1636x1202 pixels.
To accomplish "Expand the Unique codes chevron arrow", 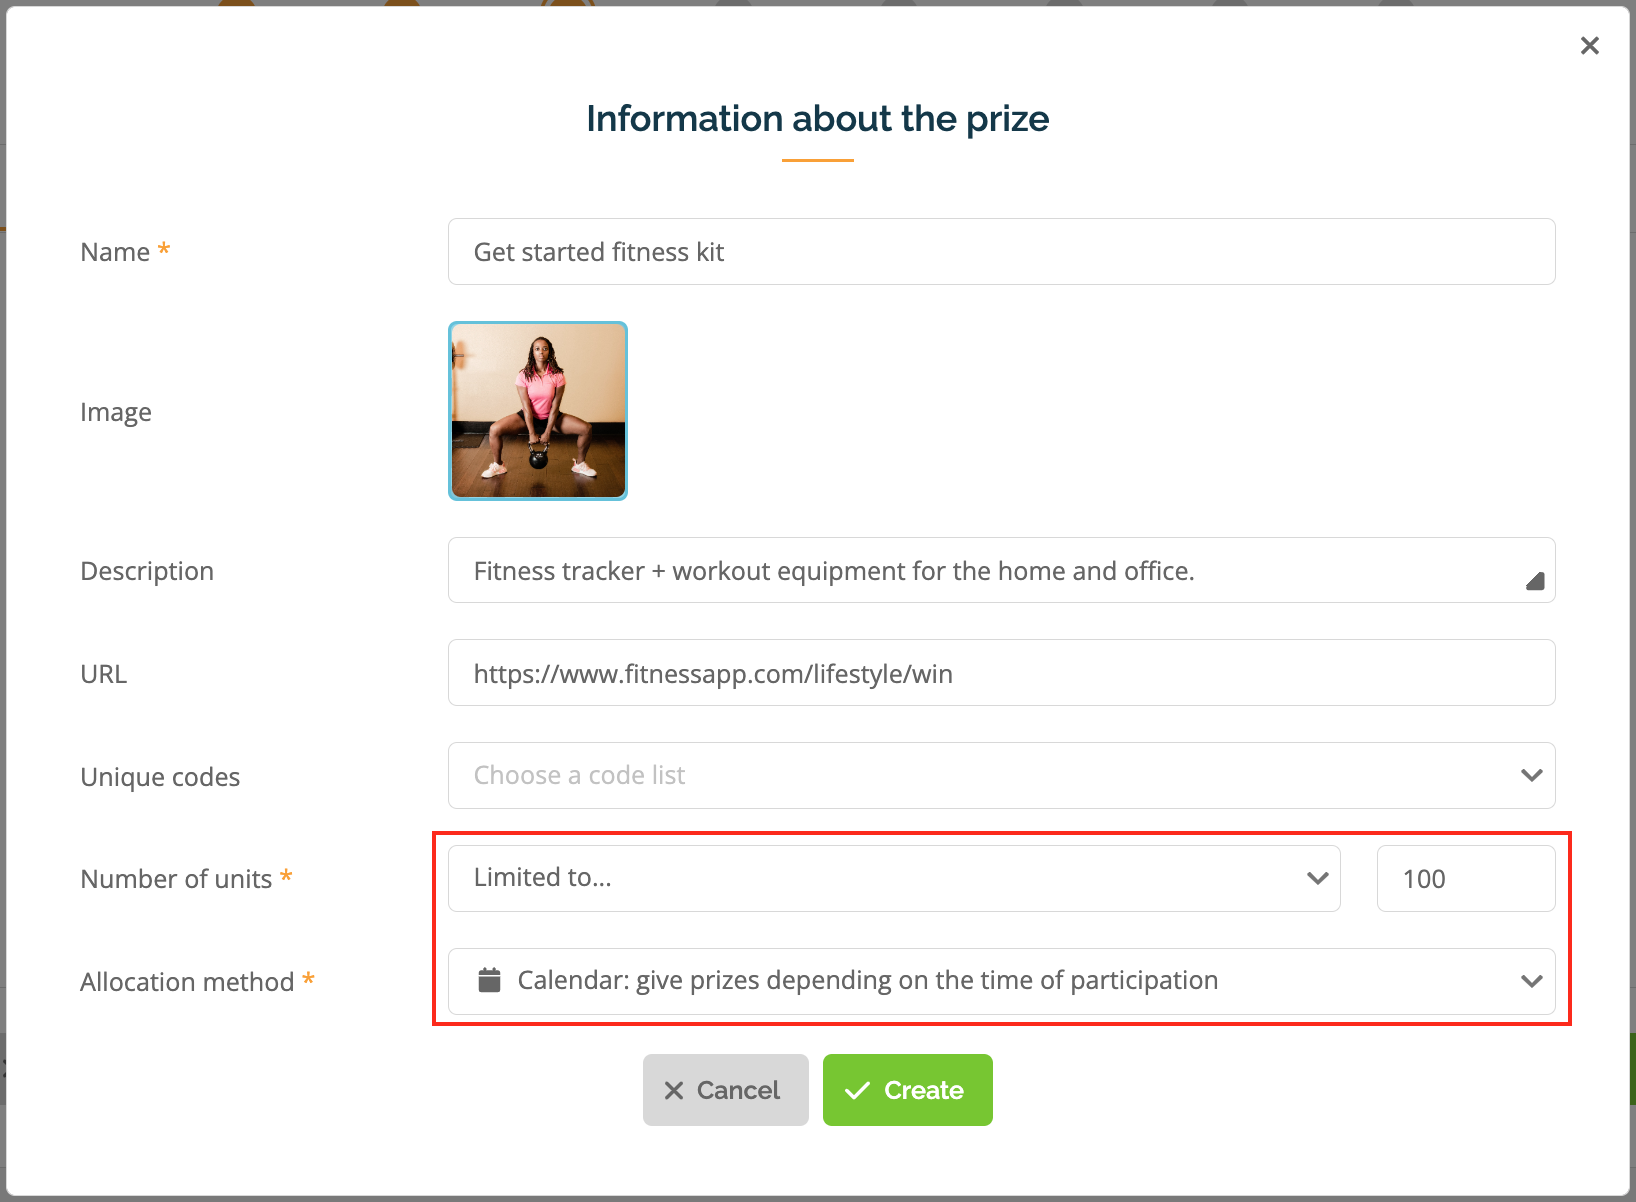I will (x=1531, y=775).
